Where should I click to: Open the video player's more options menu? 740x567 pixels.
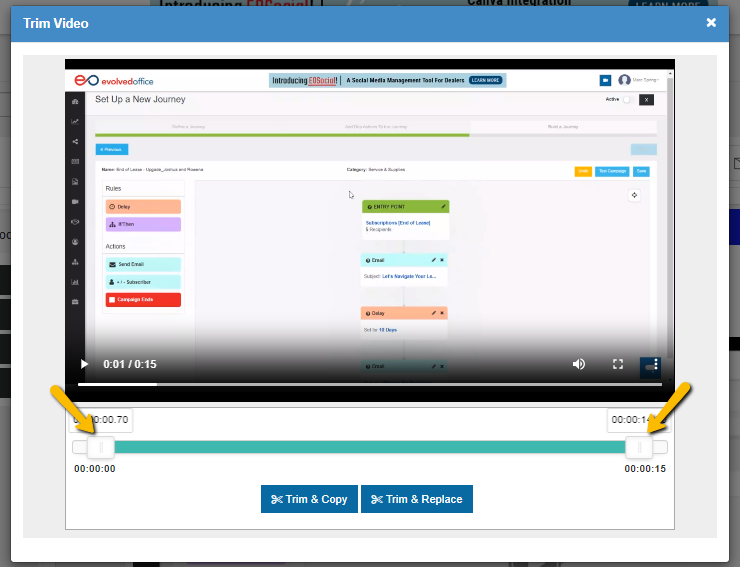[x=656, y=364]
